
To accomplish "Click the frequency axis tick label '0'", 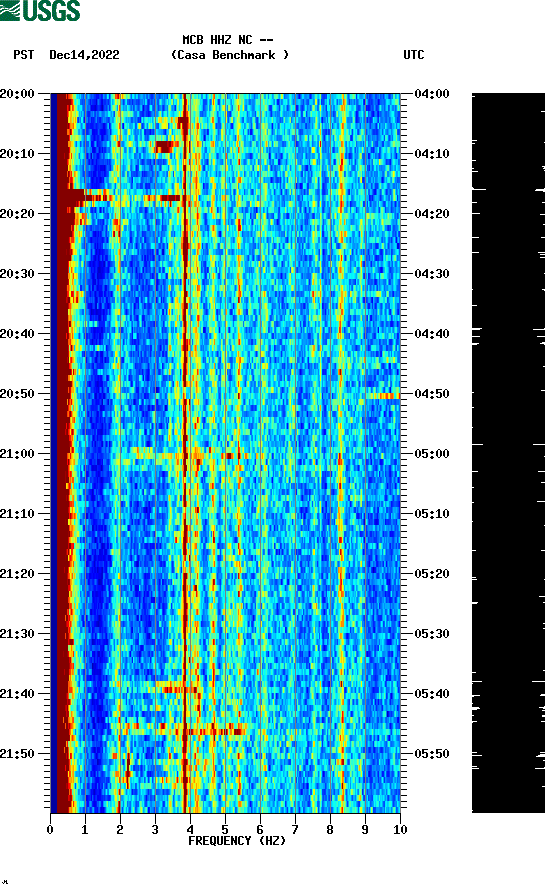I will tap(50, 830).
